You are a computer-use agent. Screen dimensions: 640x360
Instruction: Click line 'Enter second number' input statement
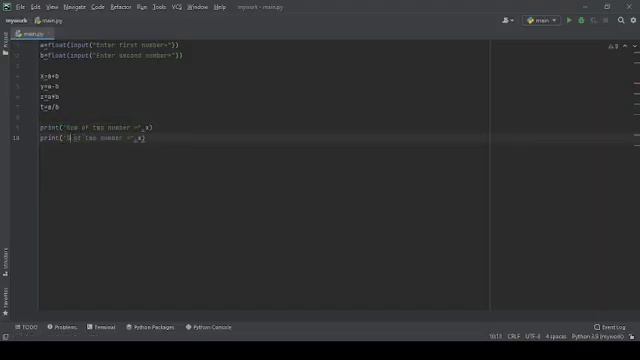click(x=111, y=56)
